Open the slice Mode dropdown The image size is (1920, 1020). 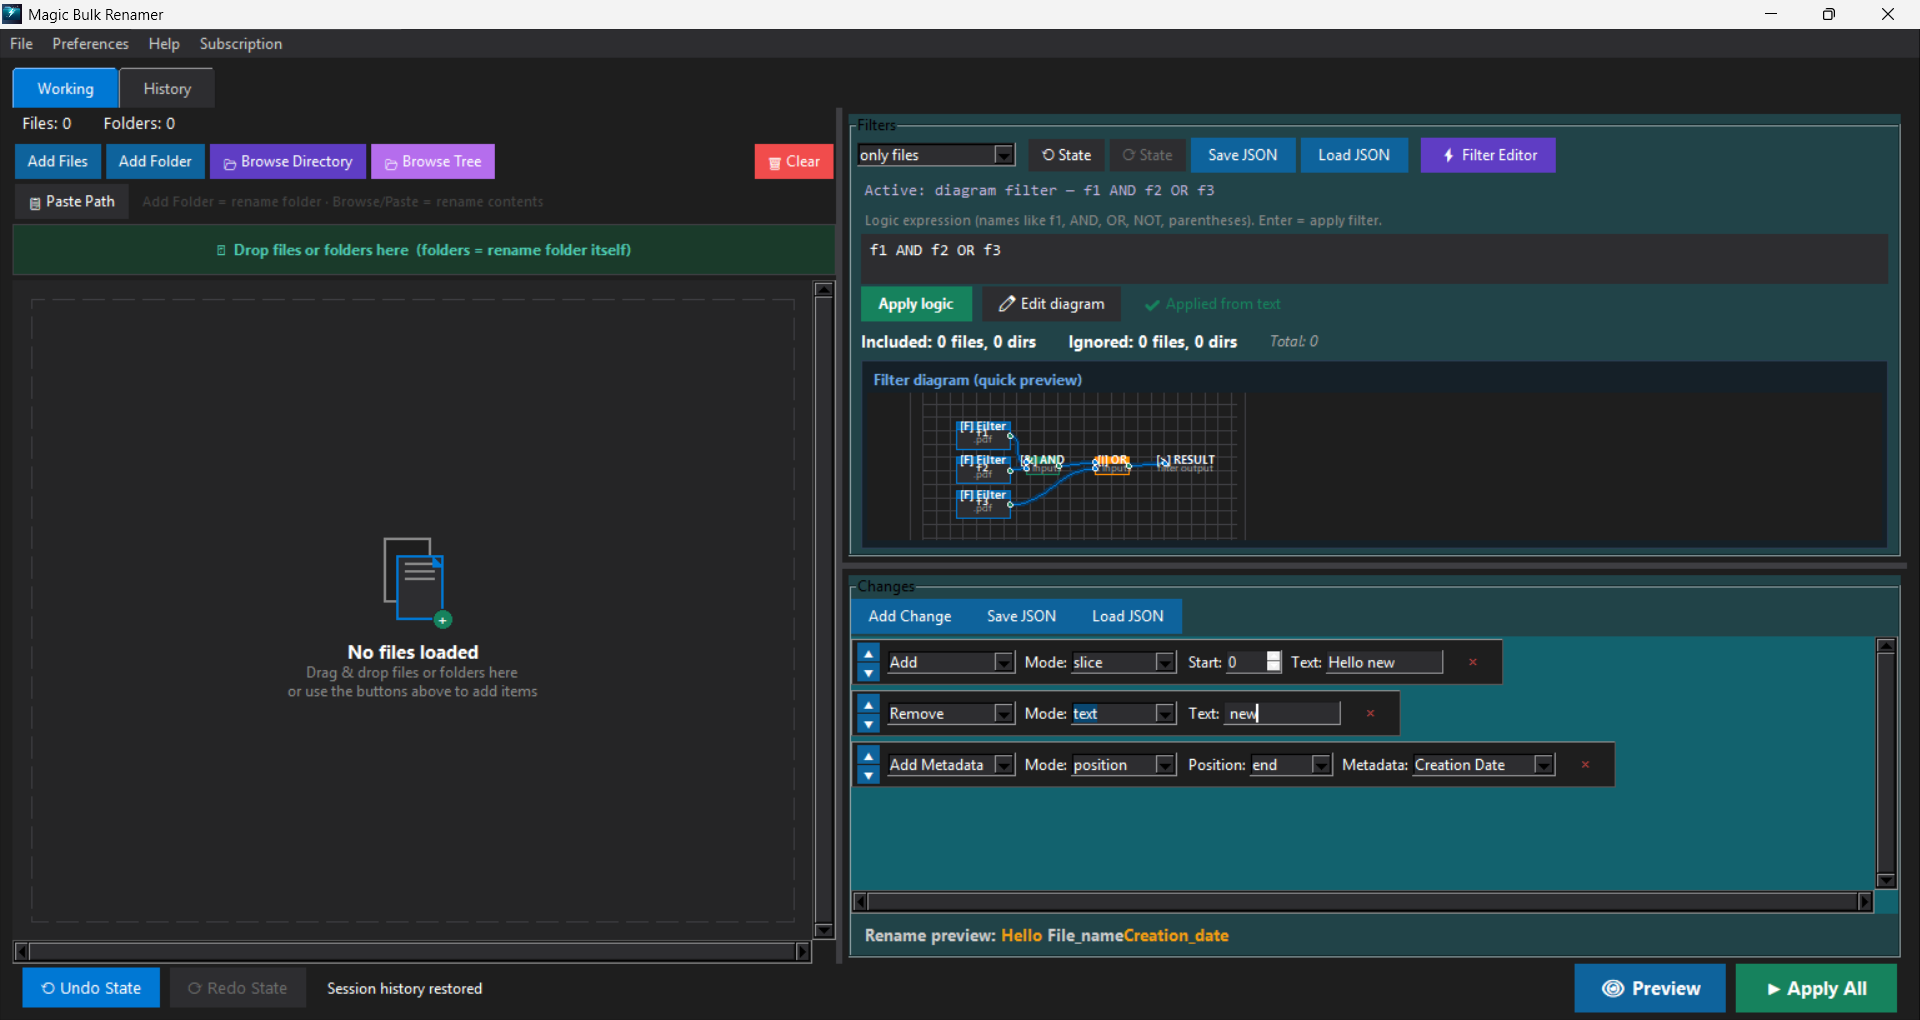[1165, 662]
